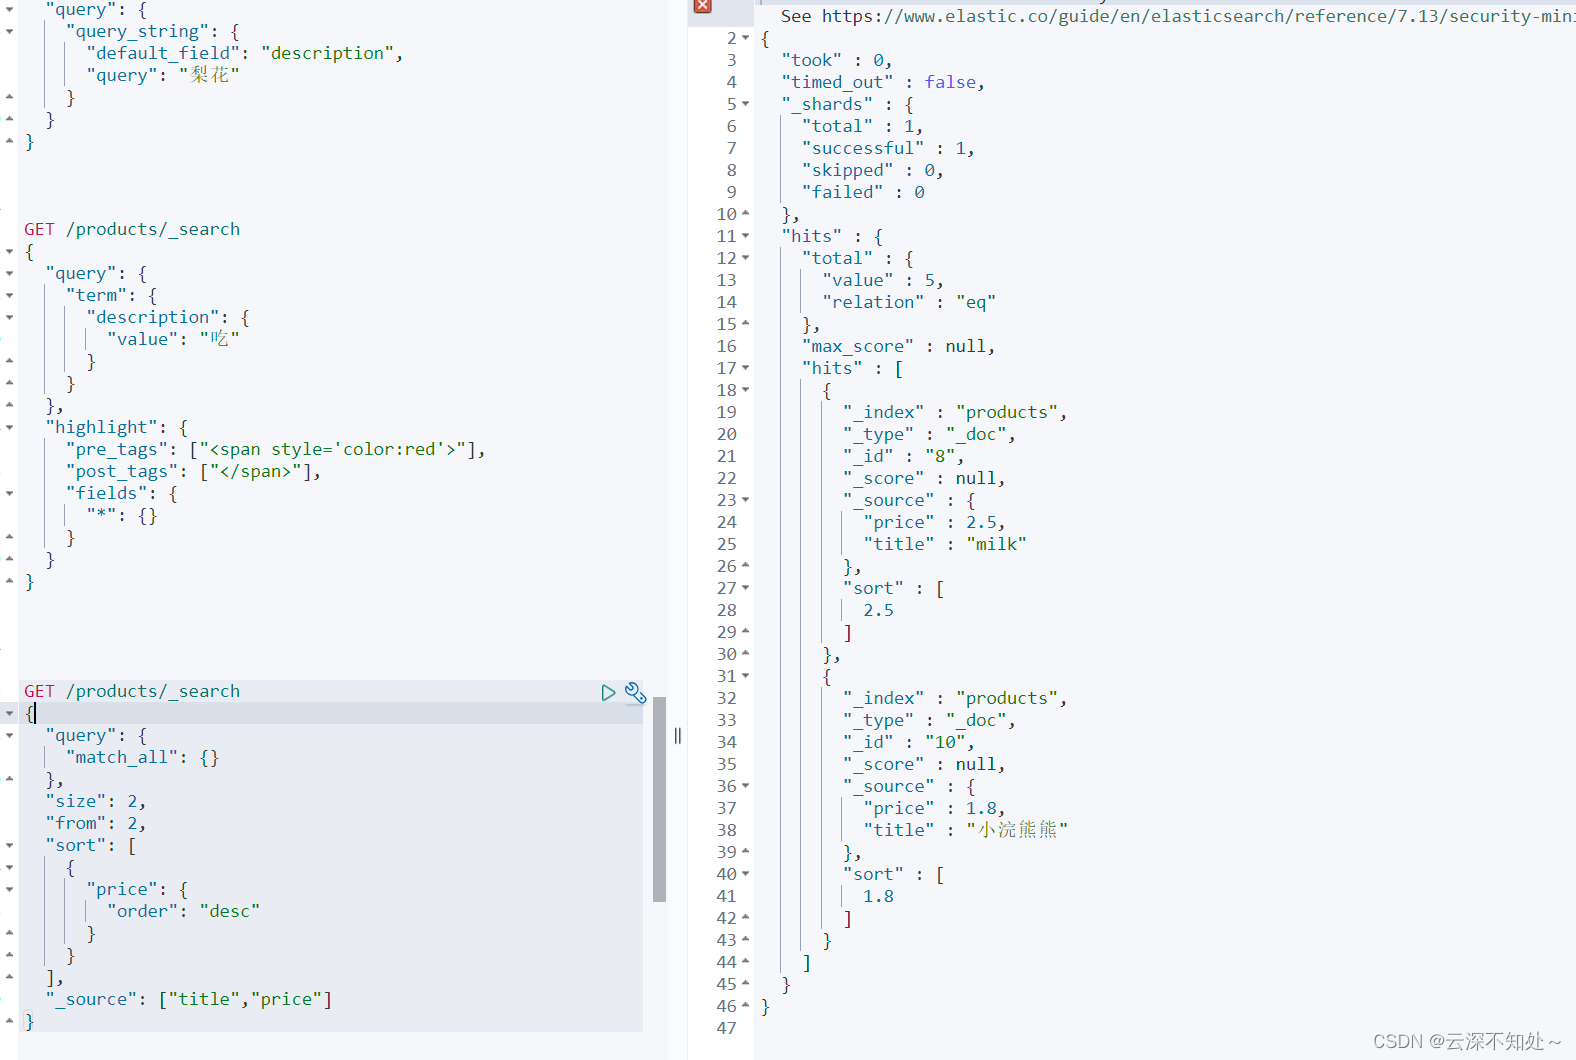Click the "size": 2 line
1576x1060 pixels.
pos(96,801)
